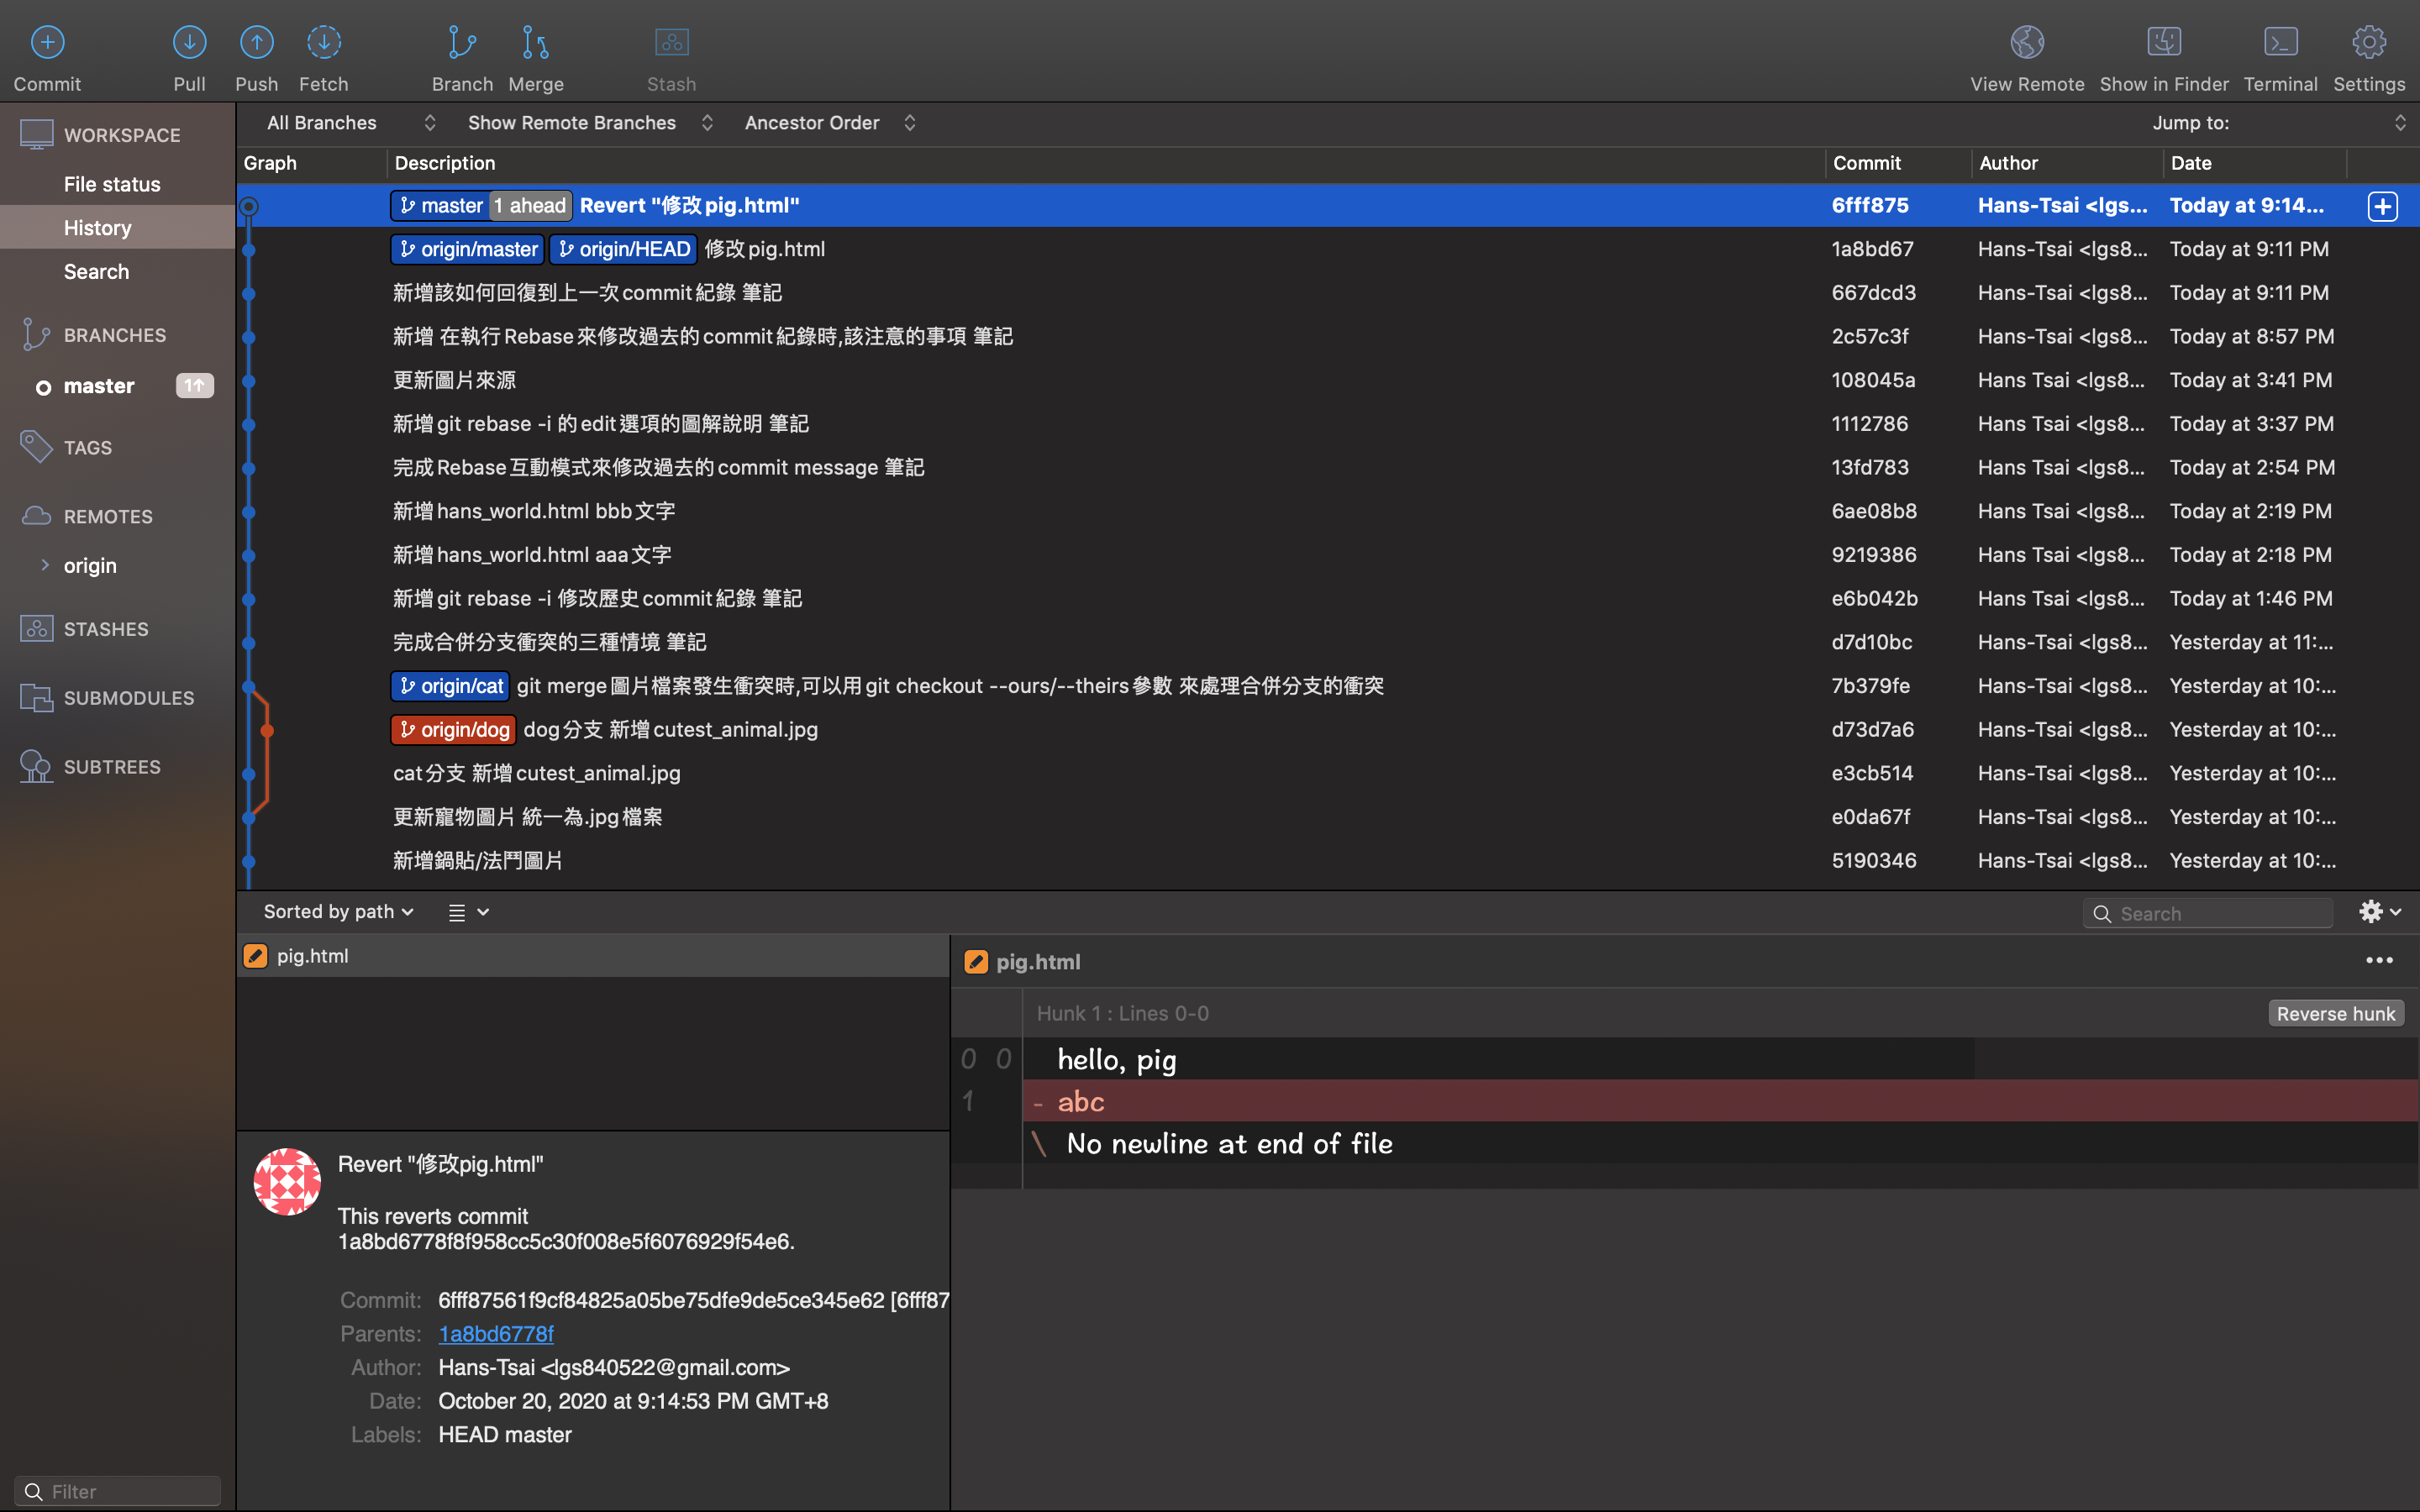Open View Remote in browser
The image size is (2420, 1512).
tap(2027, 42)
